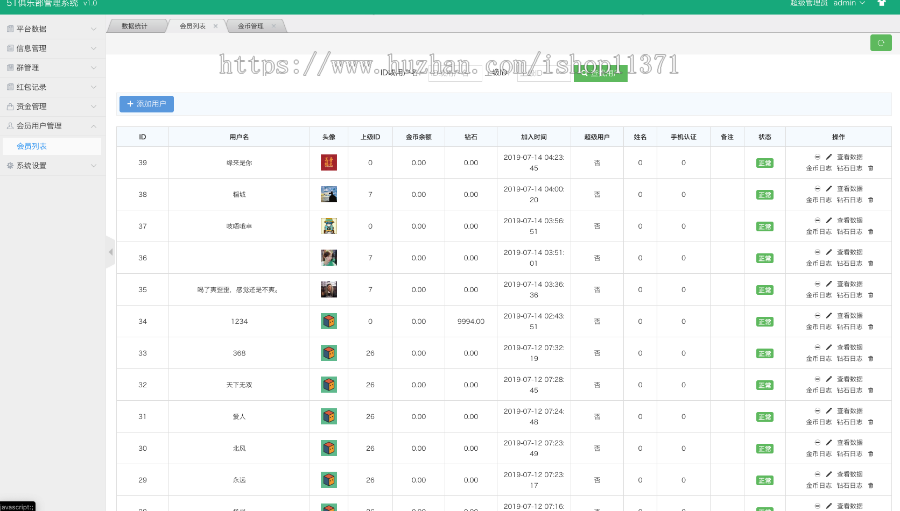The height and width of the screenshot is (511, 900).
Task: Open 查看数据 for user 1234
Action: click(x=849, y=315)
